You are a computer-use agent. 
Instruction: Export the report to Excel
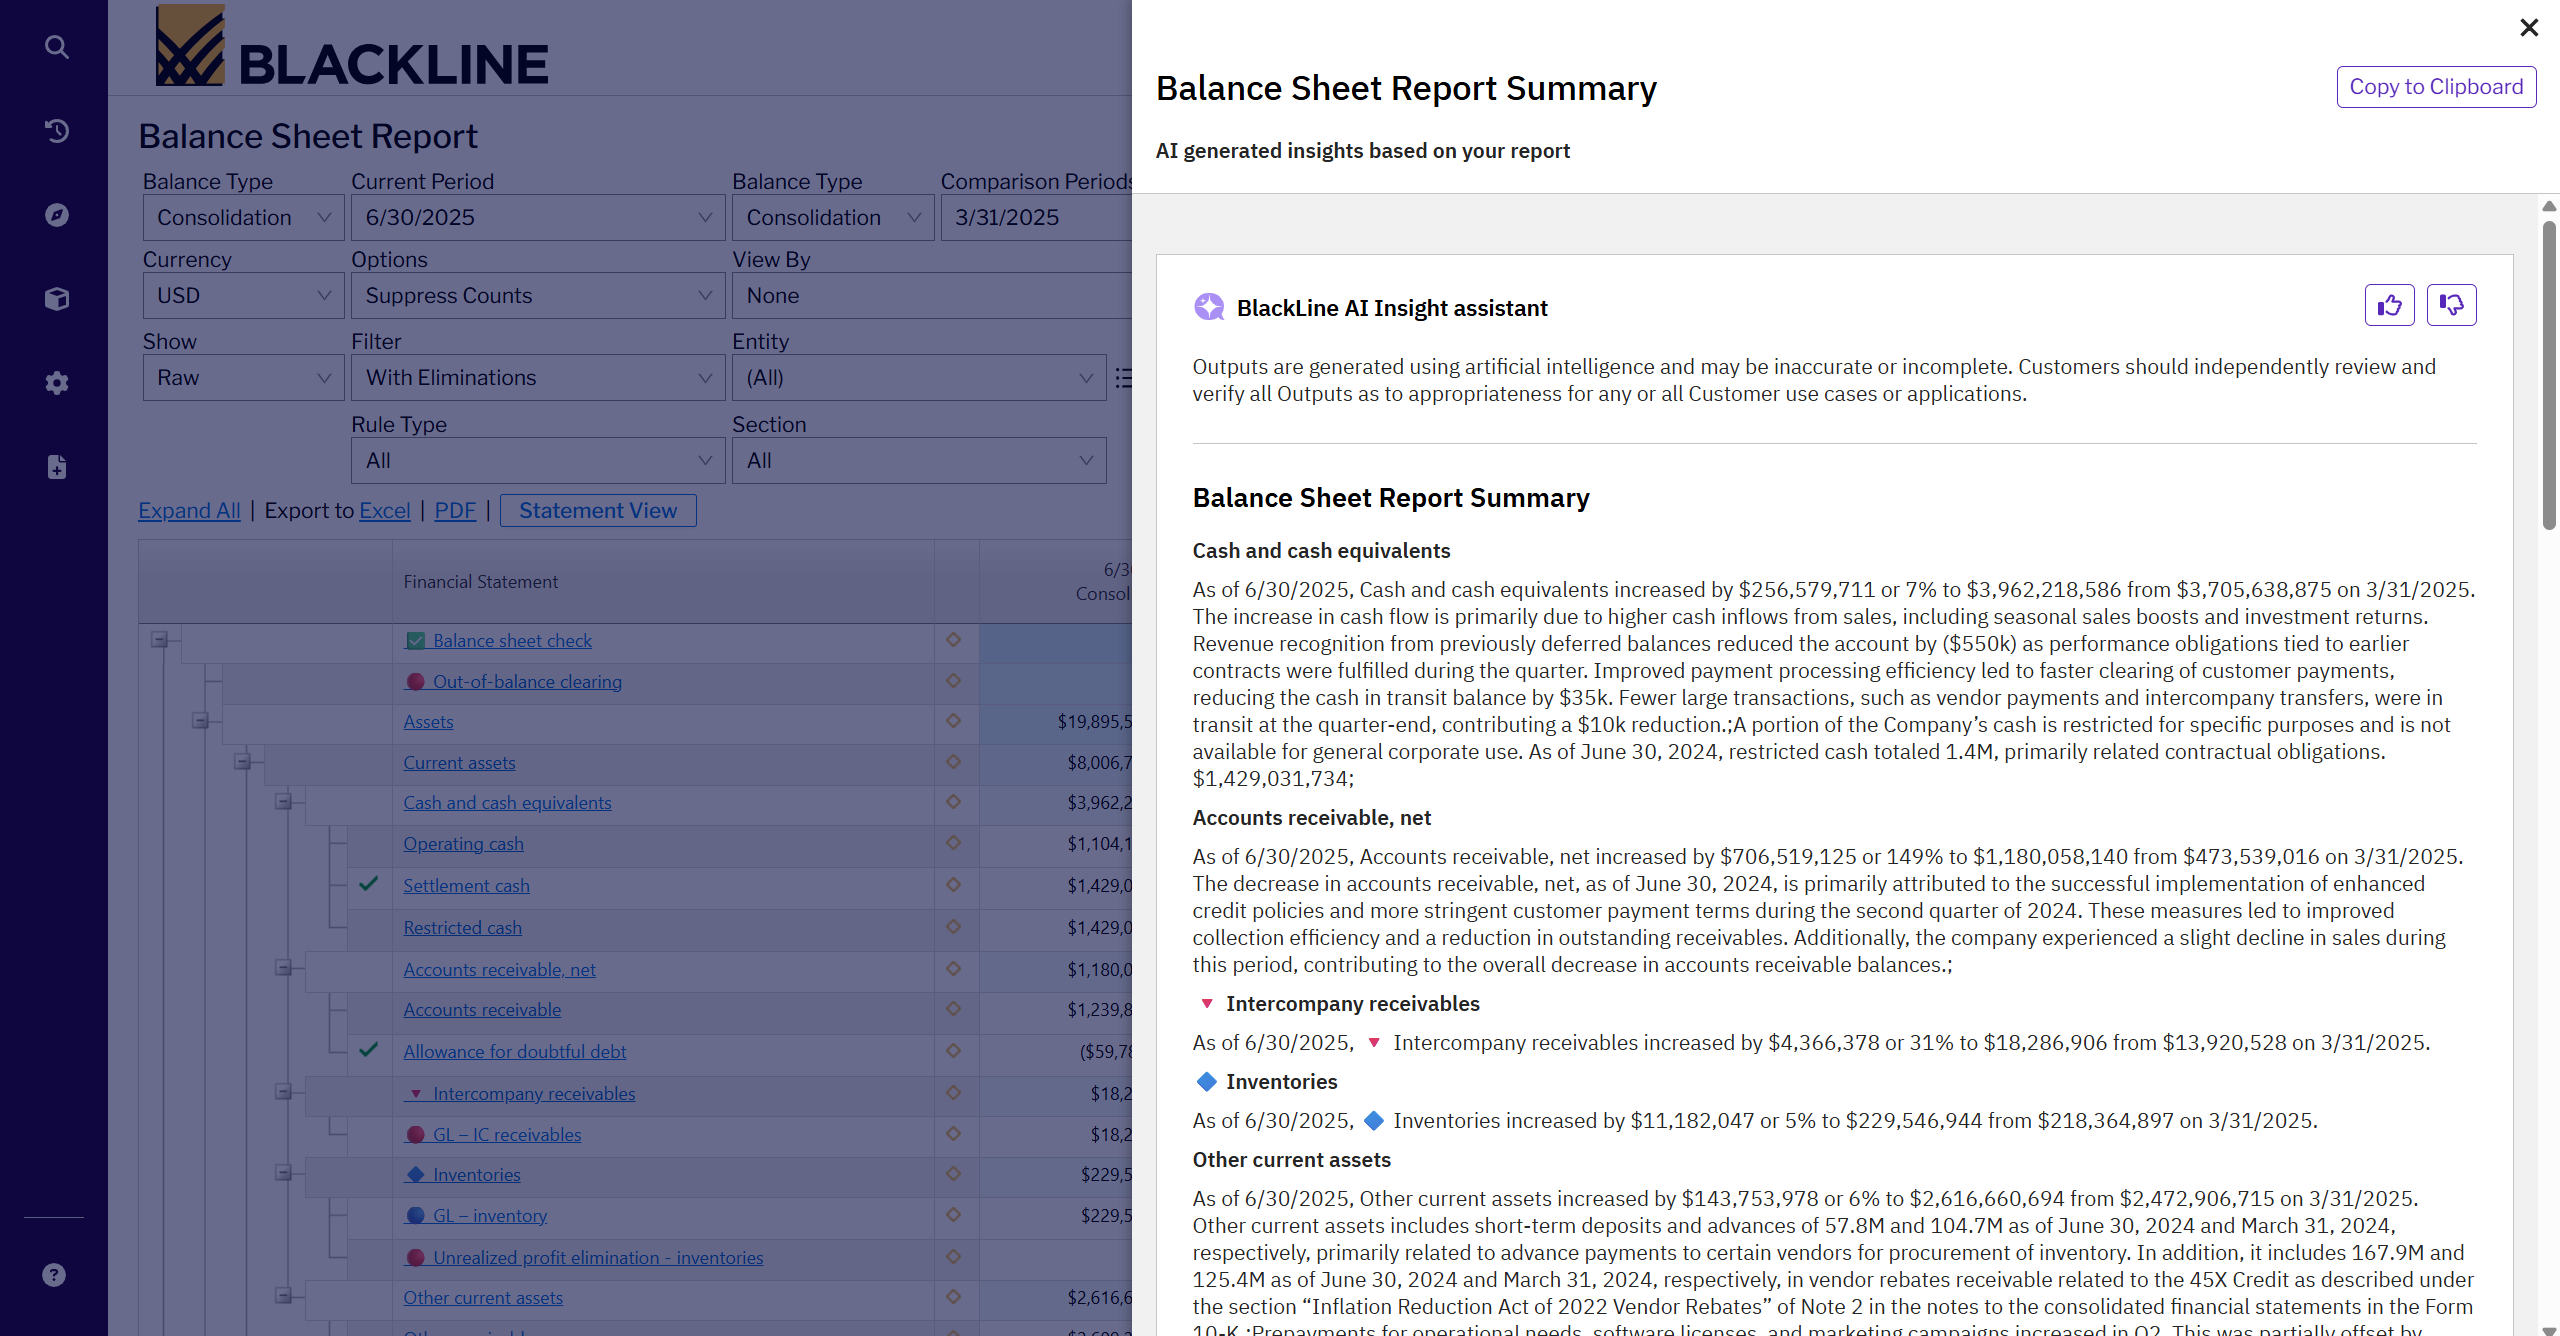click(385, 511)
